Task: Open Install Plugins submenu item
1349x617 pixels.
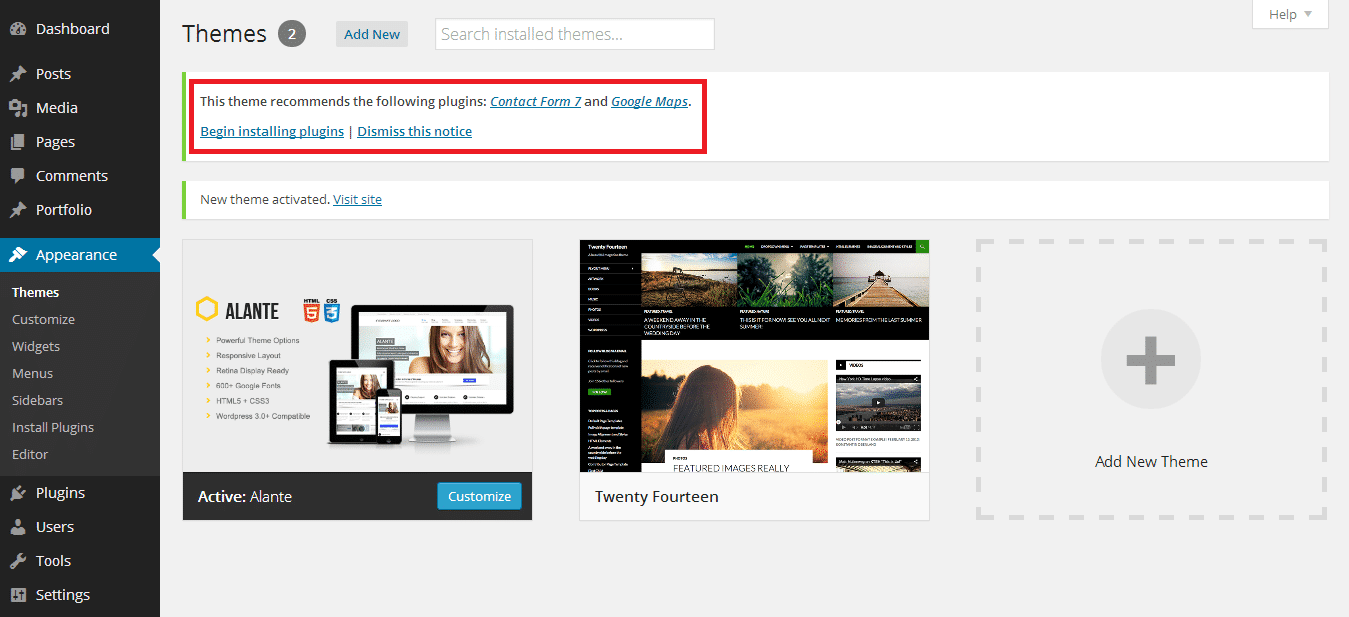Action: tap(53, 427)
